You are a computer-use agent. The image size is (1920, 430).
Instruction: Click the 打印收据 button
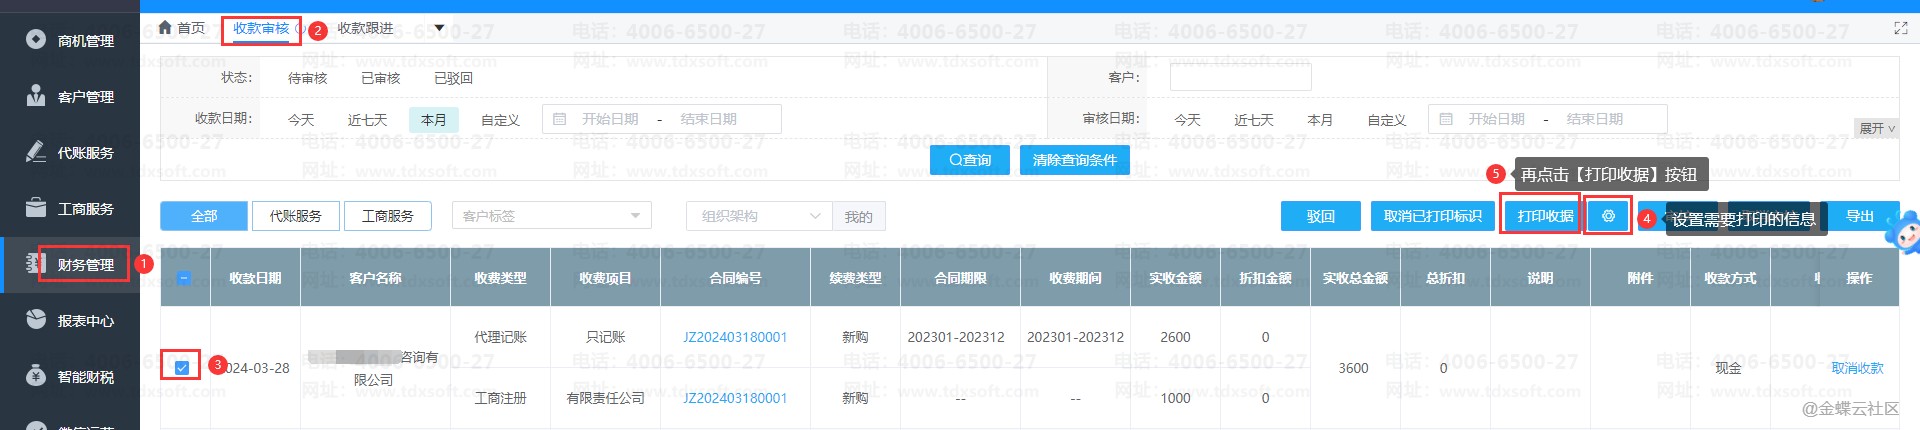point(1544,216)
